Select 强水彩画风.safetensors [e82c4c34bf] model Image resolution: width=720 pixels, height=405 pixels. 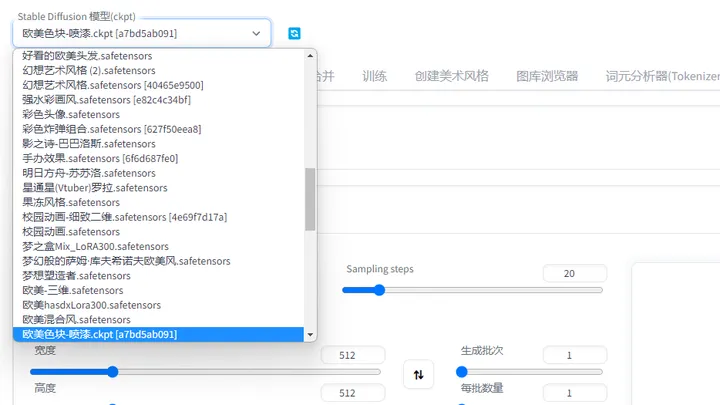pyautogui.click(x=158, y=100)
